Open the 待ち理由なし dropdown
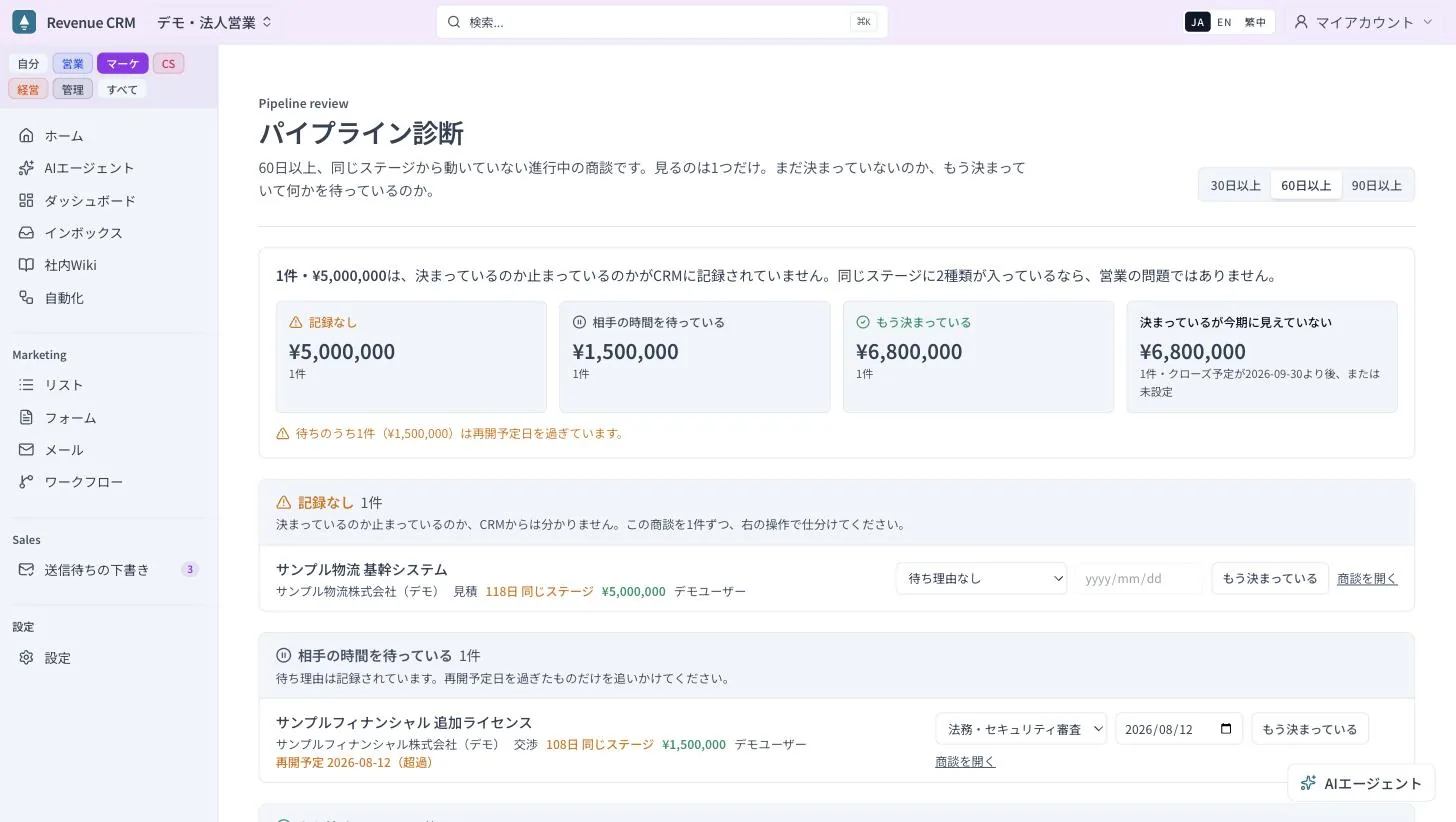 981,578
